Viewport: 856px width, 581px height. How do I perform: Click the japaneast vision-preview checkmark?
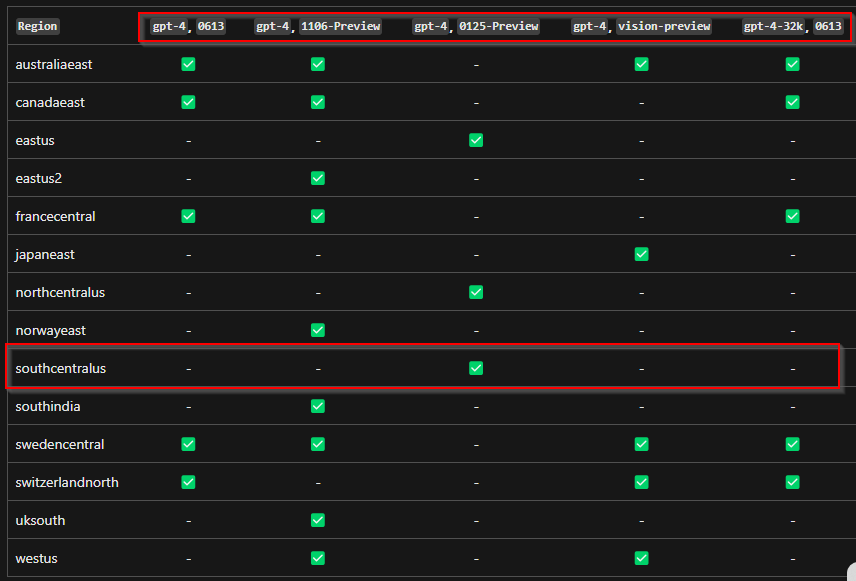click(641, 254)
